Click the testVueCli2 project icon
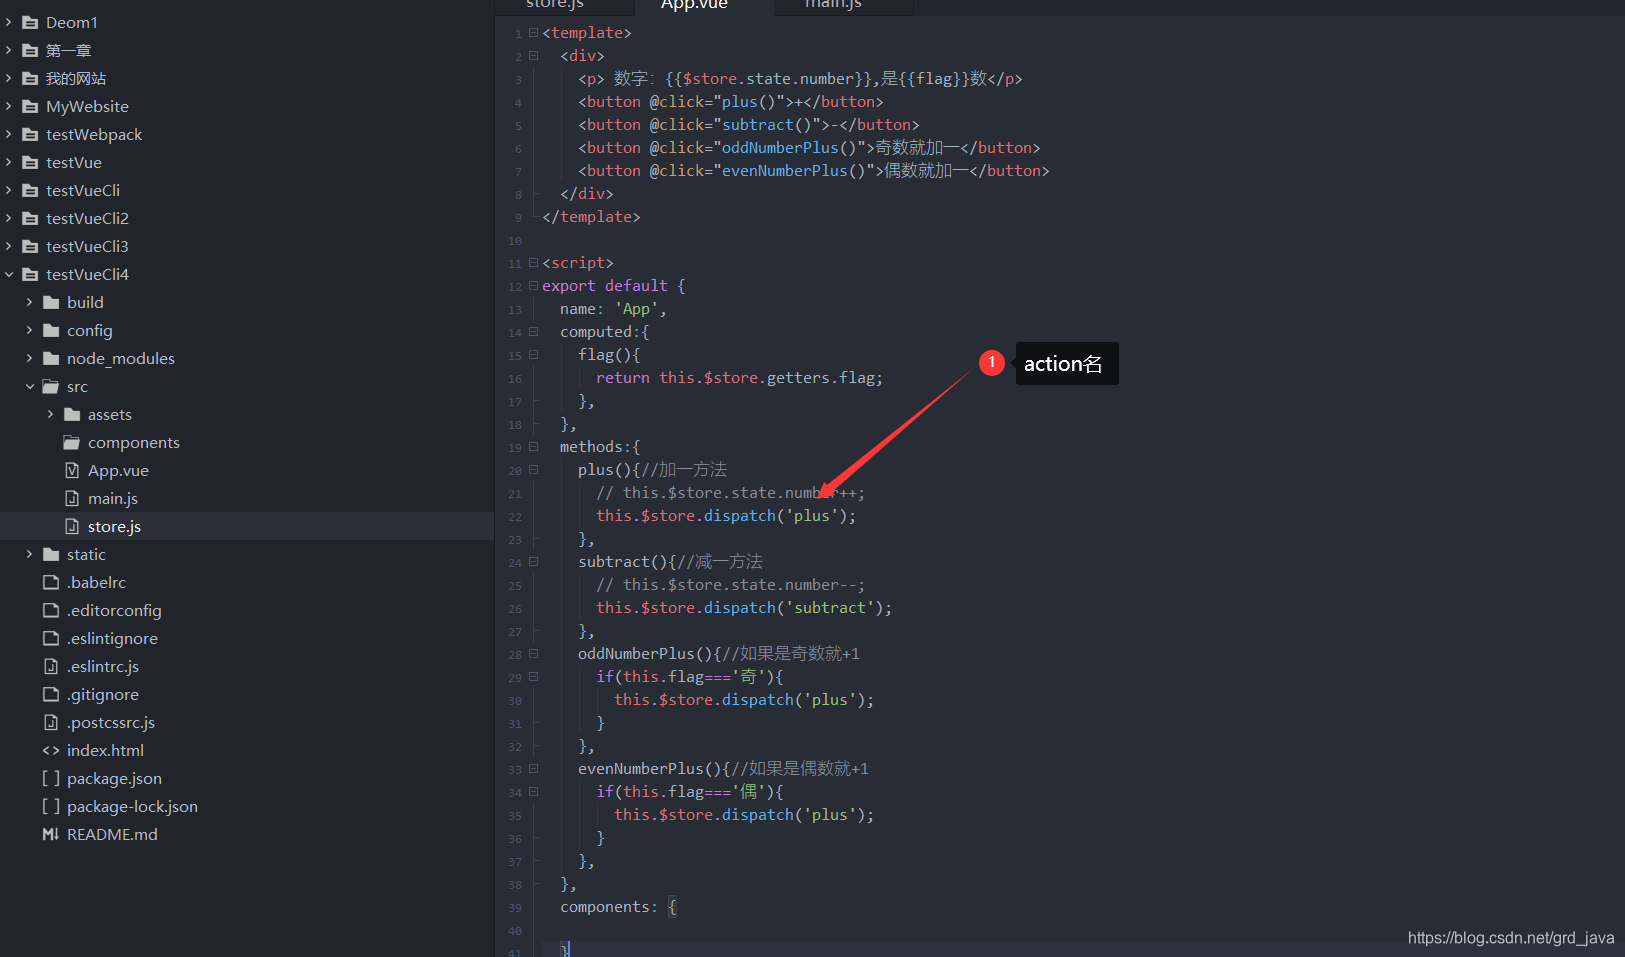The image size is (1625, 957). (30, 218)
